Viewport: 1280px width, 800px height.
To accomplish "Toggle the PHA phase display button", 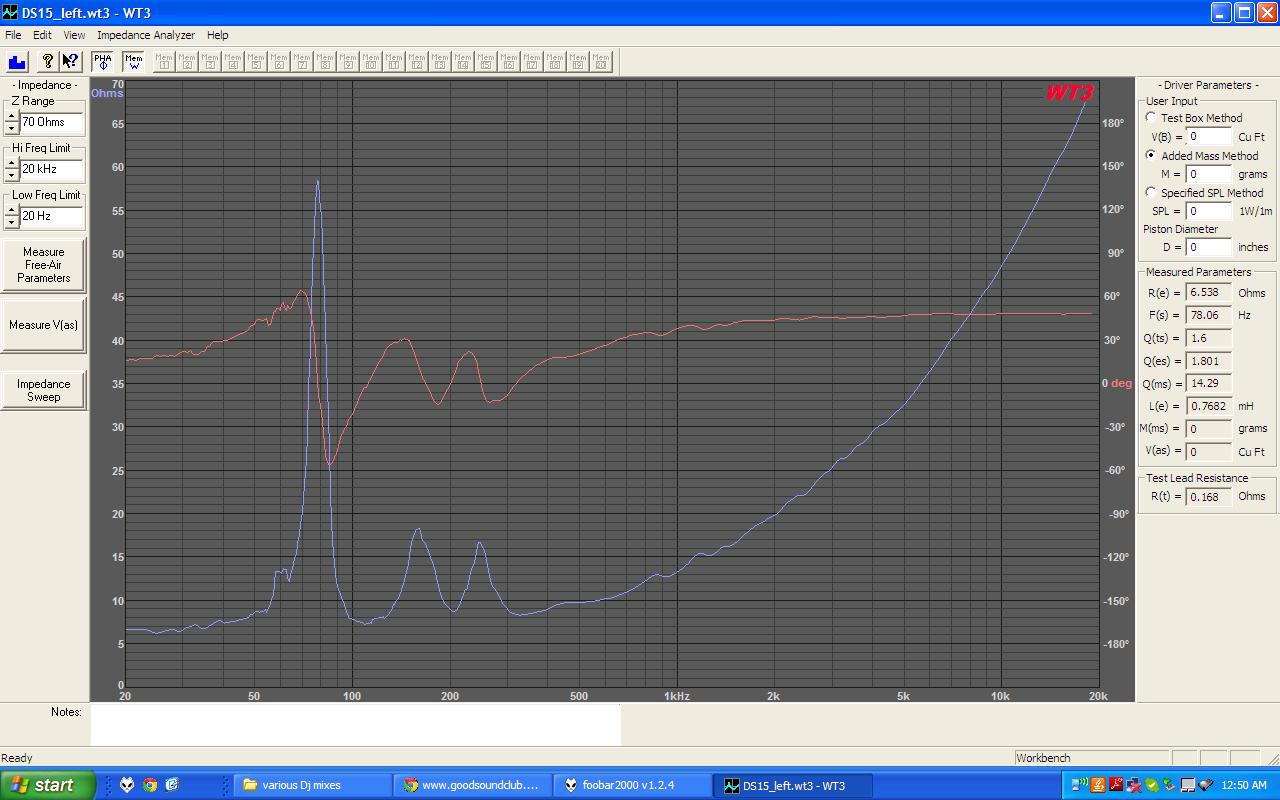I will pyautogui.click(x=103, y=61).
